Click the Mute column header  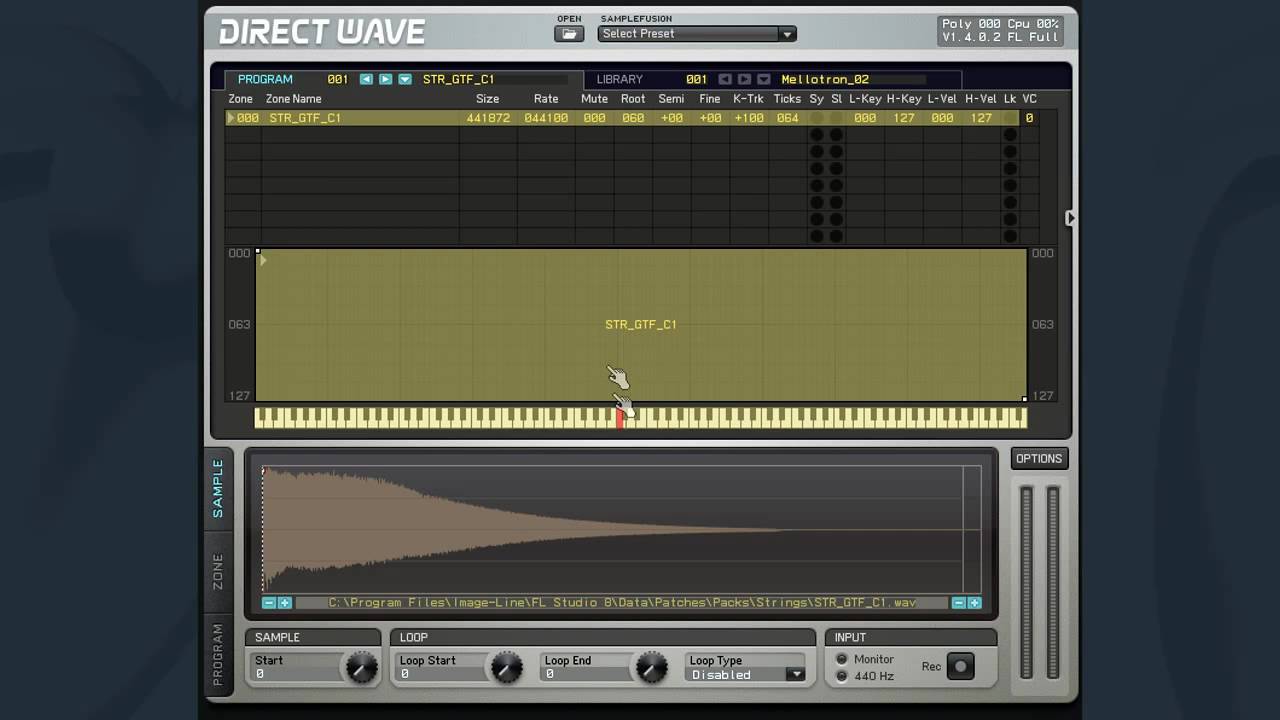pyautogui.click(x=594, y=99)
